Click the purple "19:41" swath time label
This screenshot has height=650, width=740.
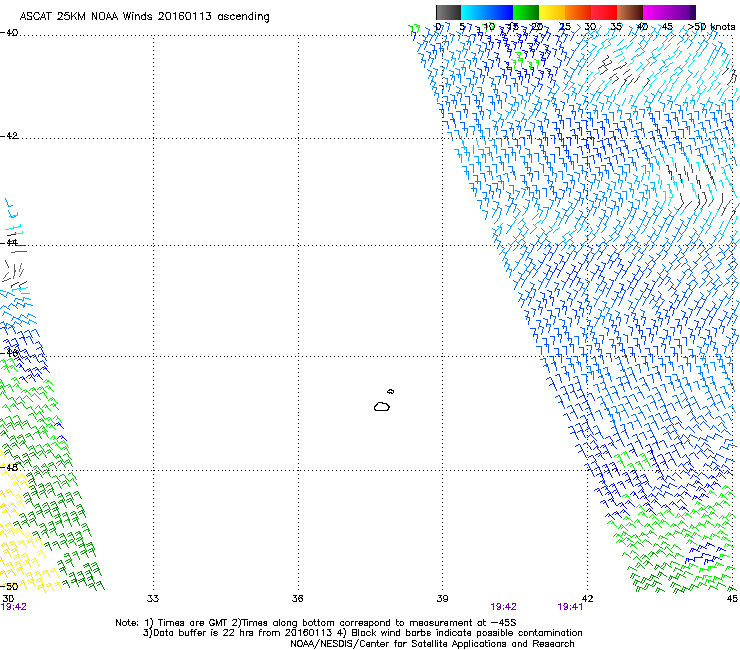click(570, 607)
